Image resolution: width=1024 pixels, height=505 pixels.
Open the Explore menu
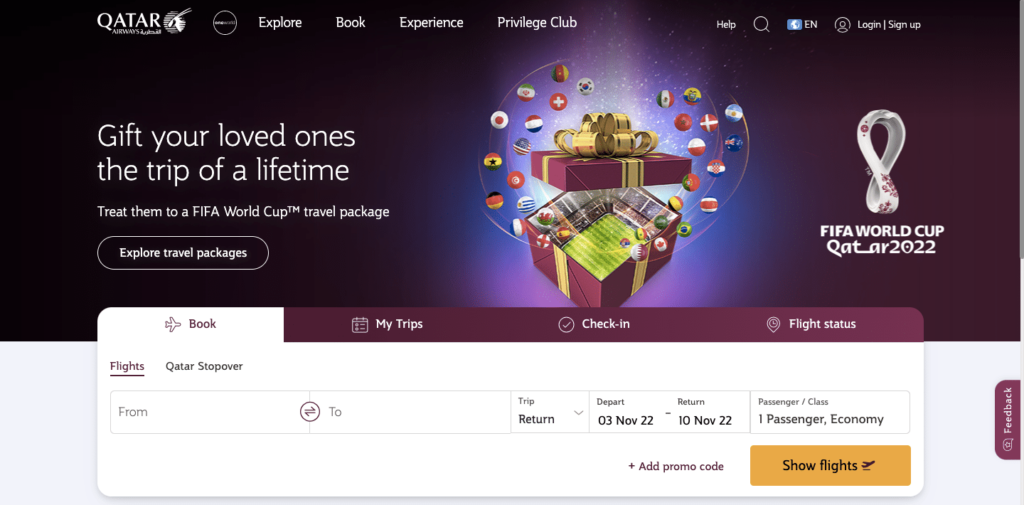(x=280, y=23)
